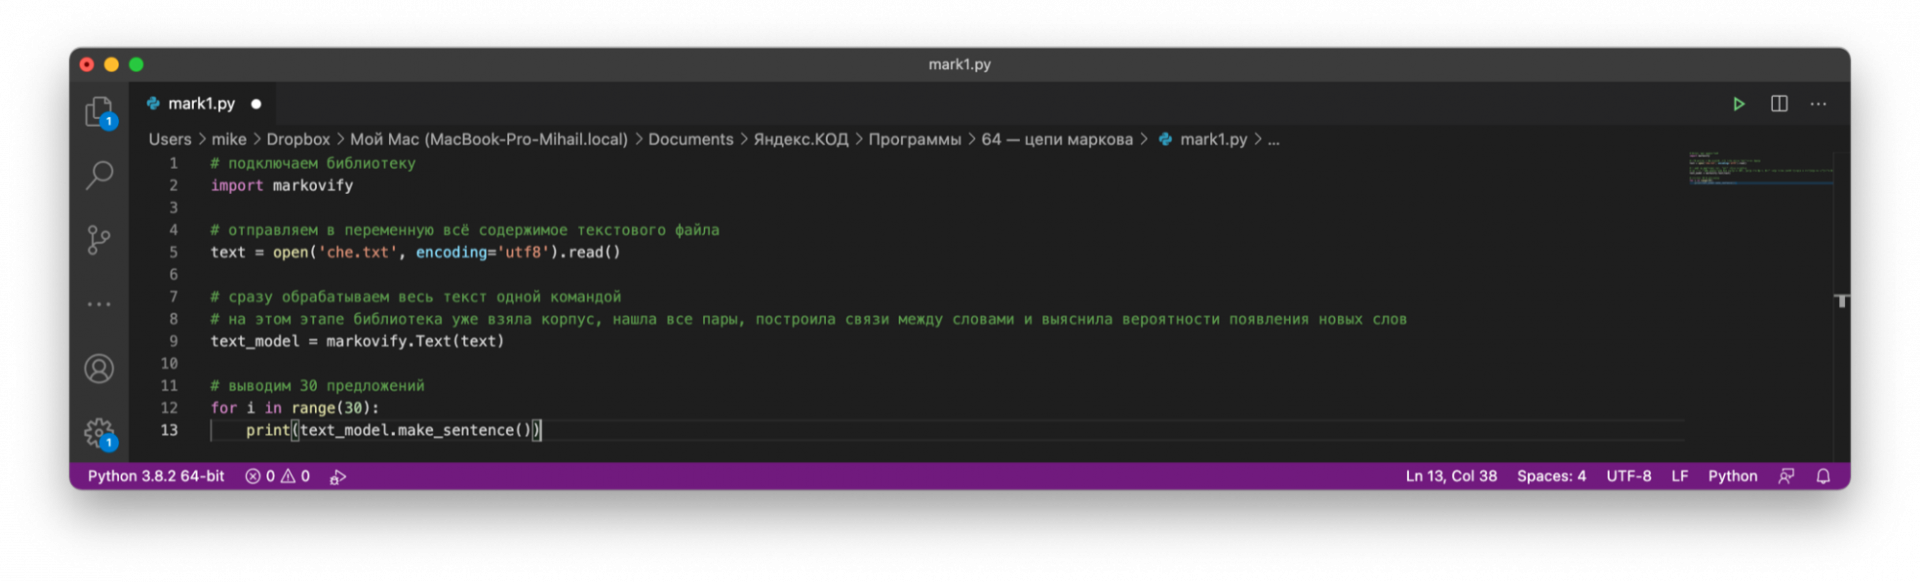Screen dimensions: 1920x582
Task: Select the mark1.py editor tab
Action: 201,104
